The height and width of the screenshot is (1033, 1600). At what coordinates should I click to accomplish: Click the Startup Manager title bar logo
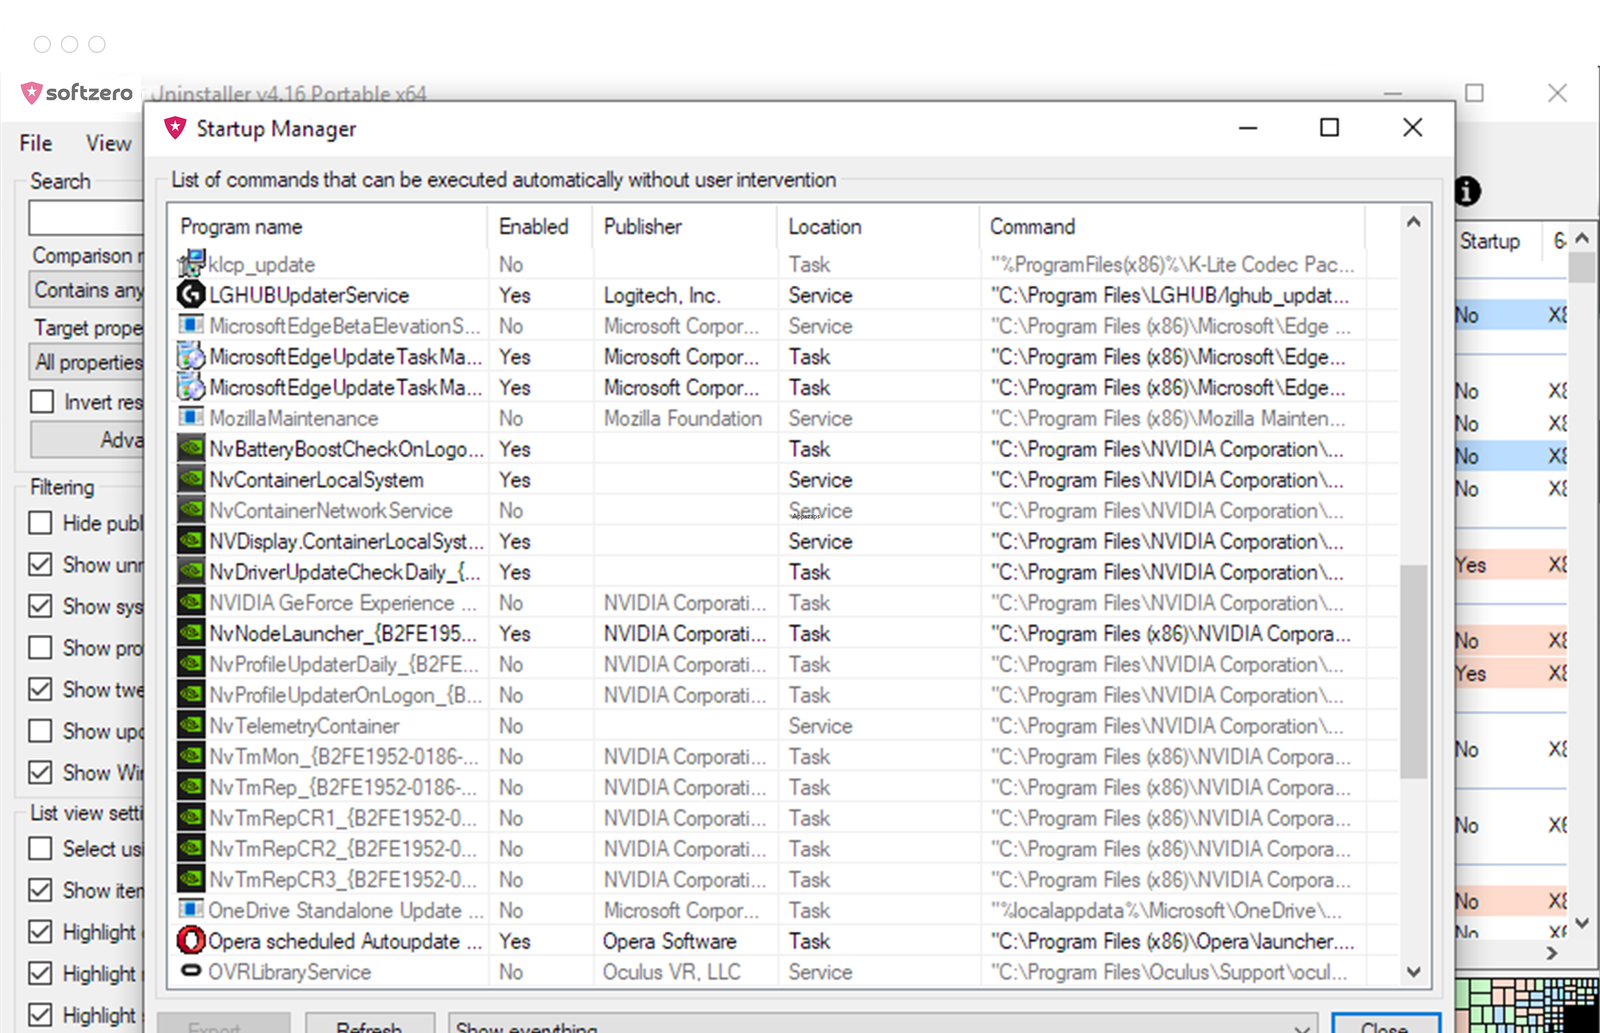click(176, 128)
